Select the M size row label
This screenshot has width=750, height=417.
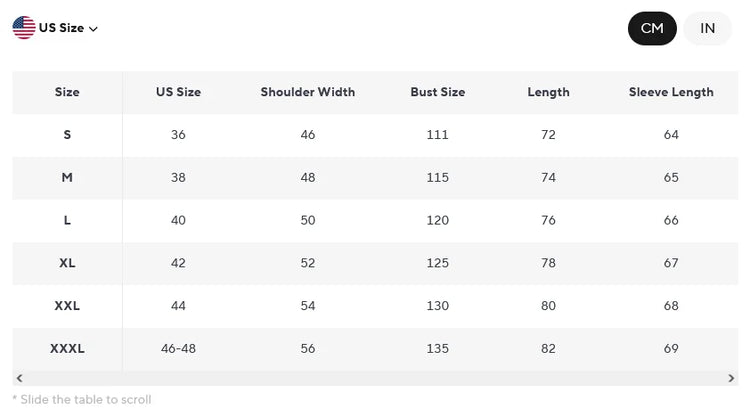pyautogui.click(x=67, y=177)
